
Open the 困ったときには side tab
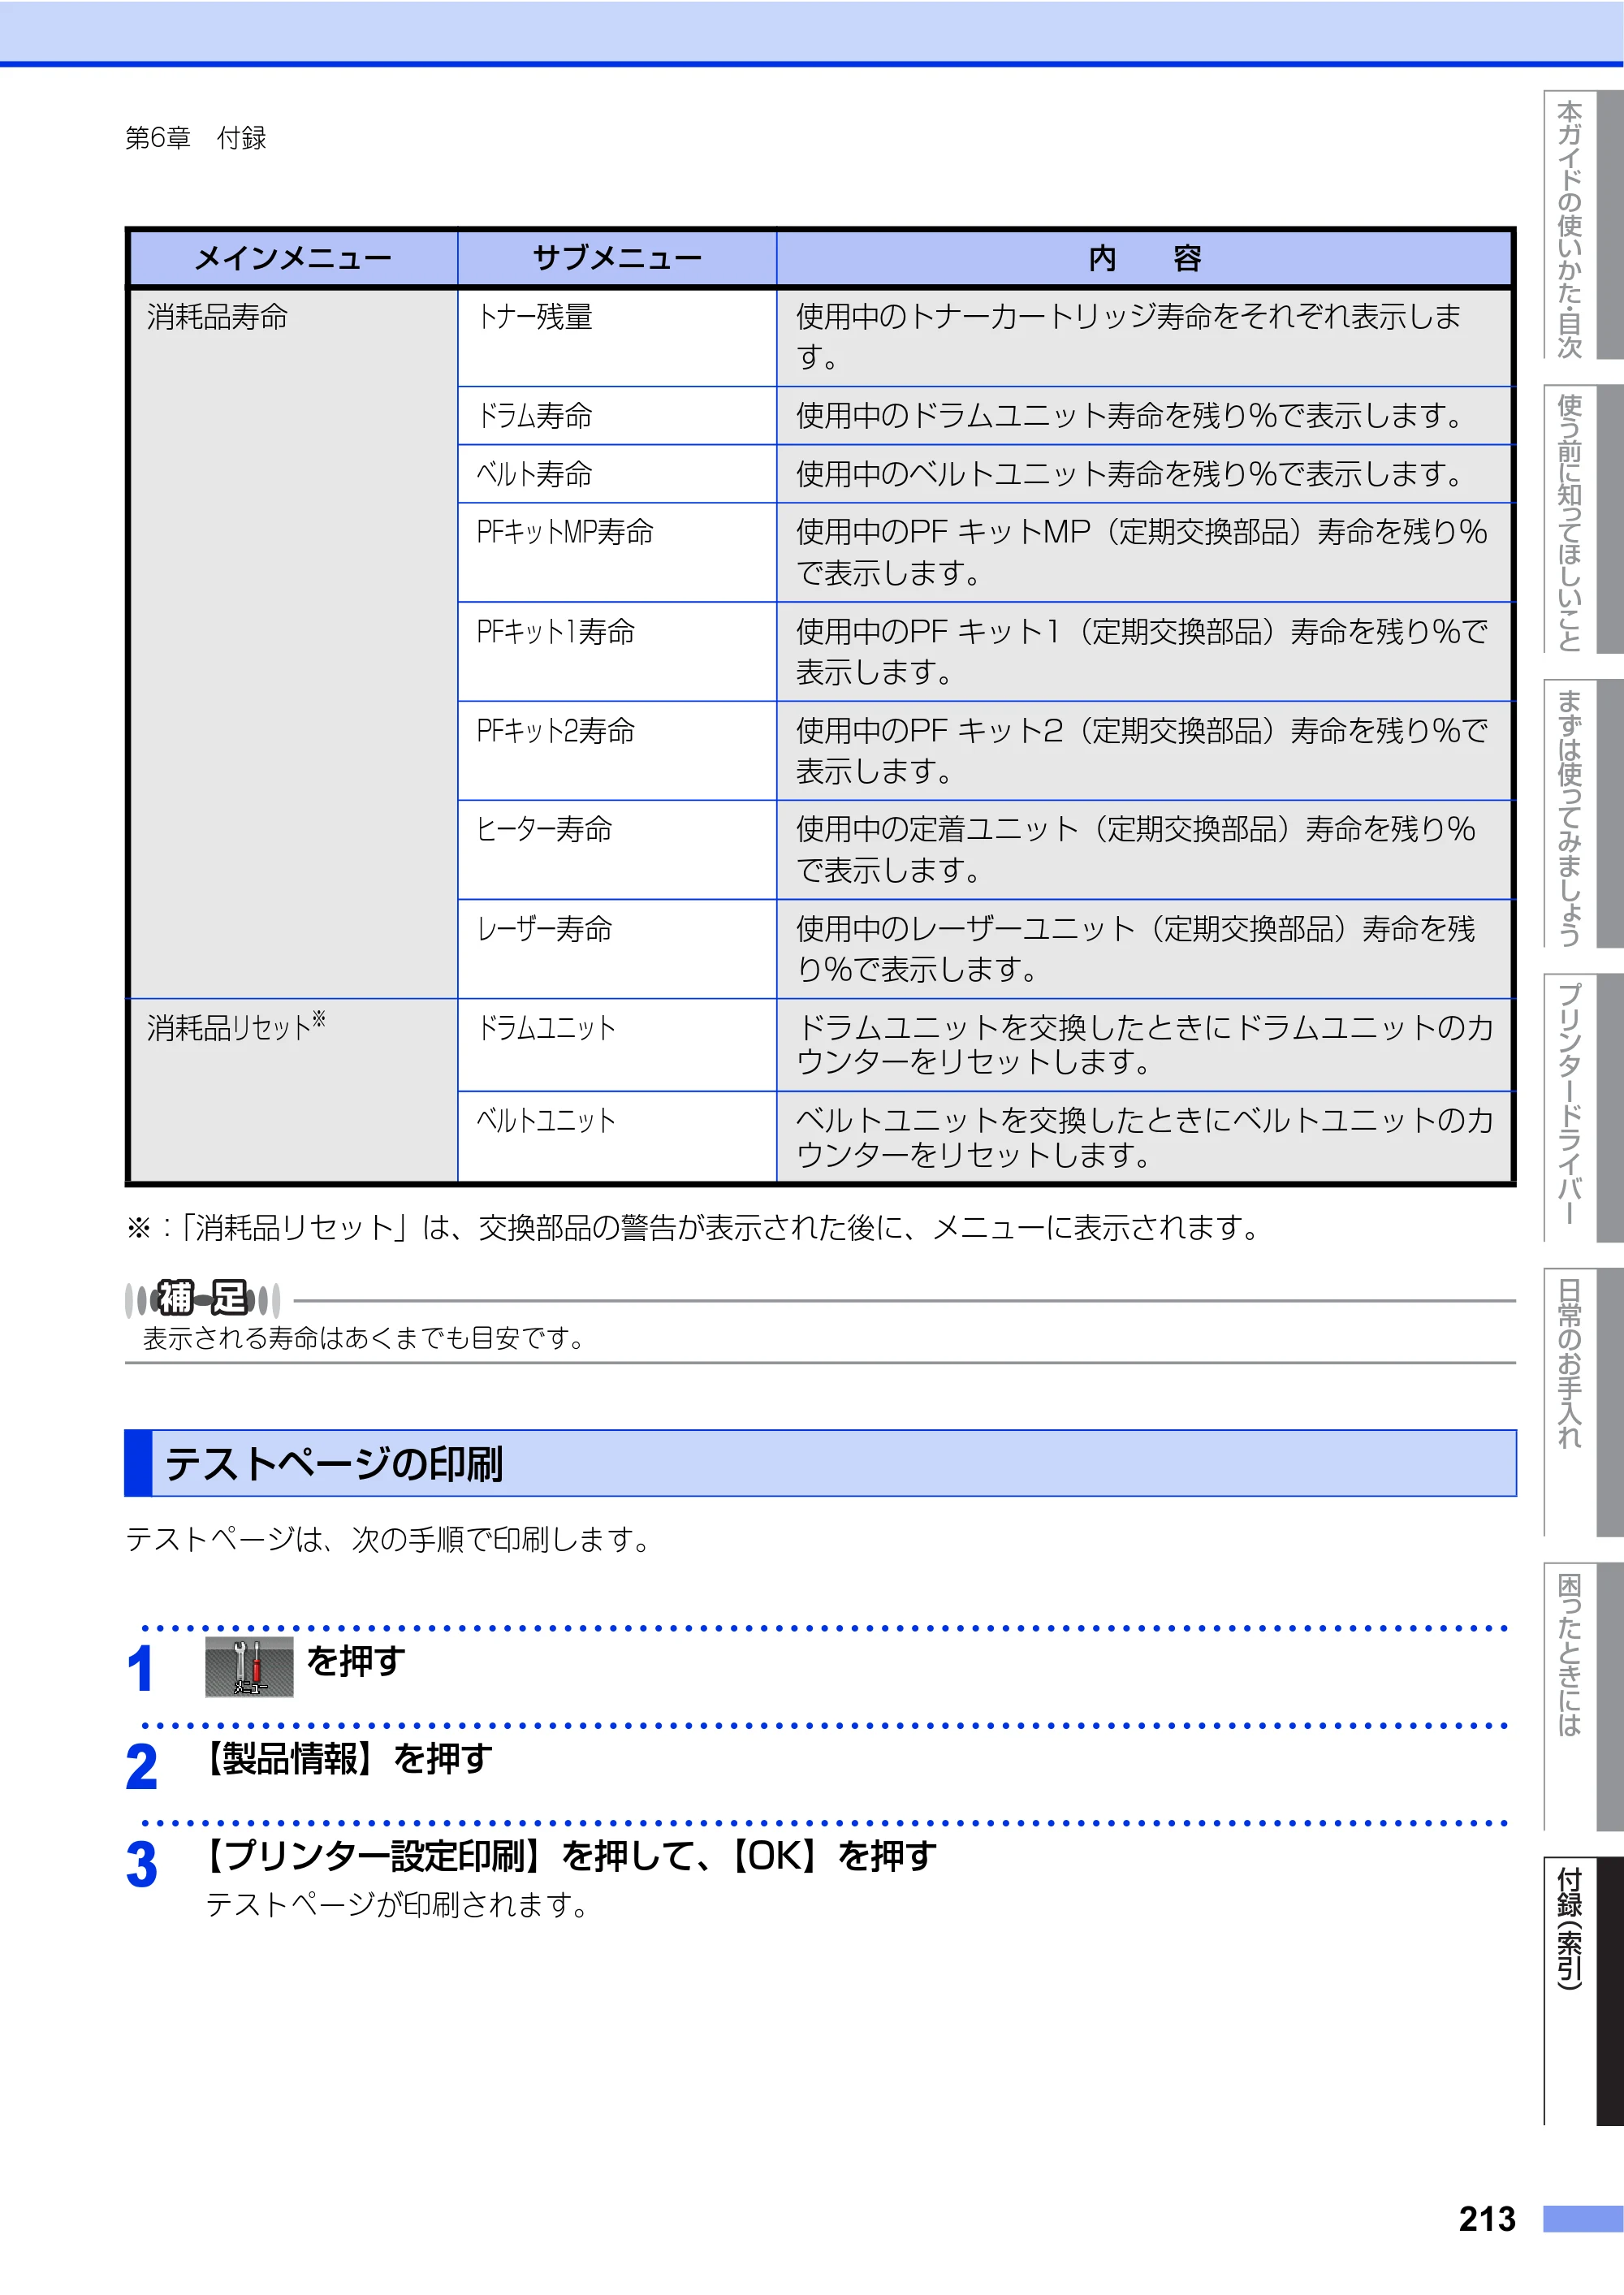click(1582, 1696)
